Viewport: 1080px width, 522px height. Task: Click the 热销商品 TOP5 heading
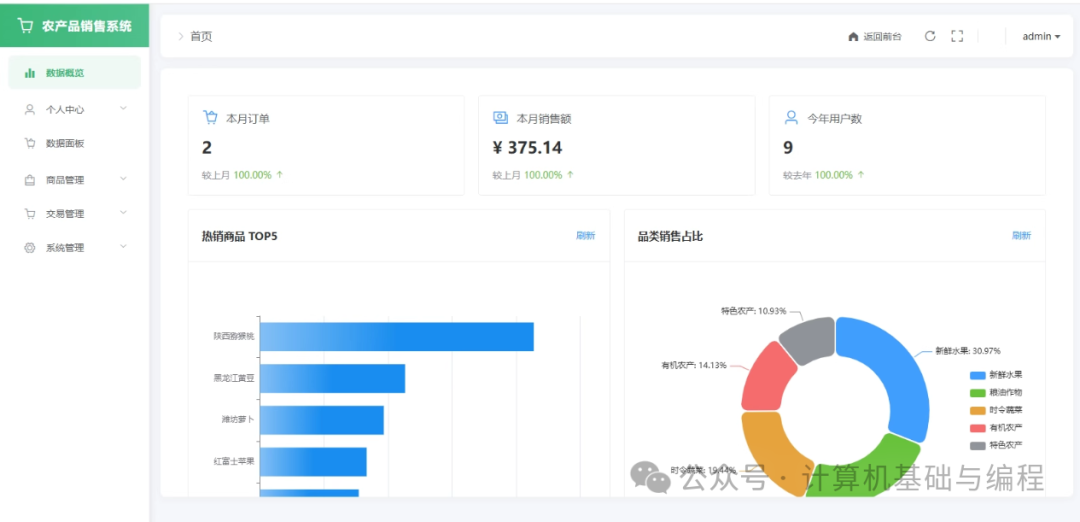tap(240, 236)
